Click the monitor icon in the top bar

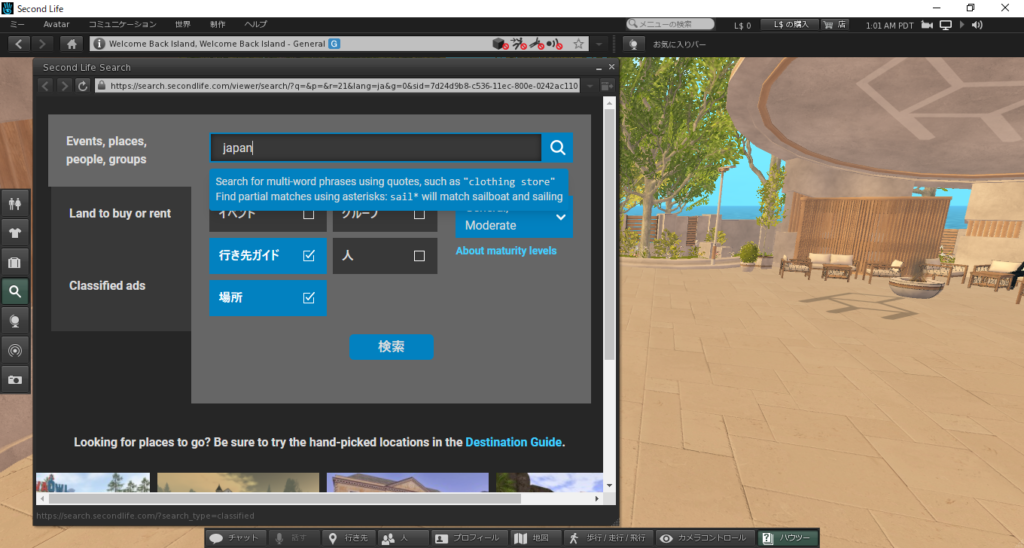945,25
